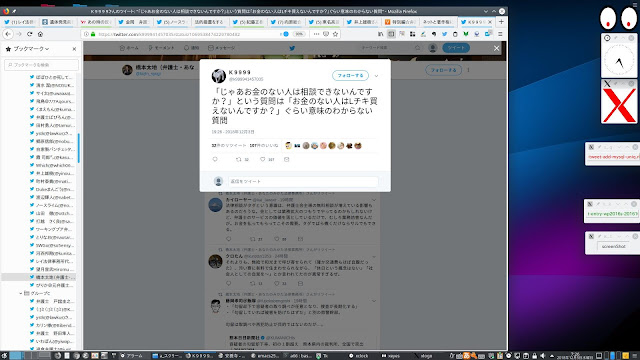640x360 pixels.
Task: Retweet the K9999 tweet
Action: click(239, 160)
